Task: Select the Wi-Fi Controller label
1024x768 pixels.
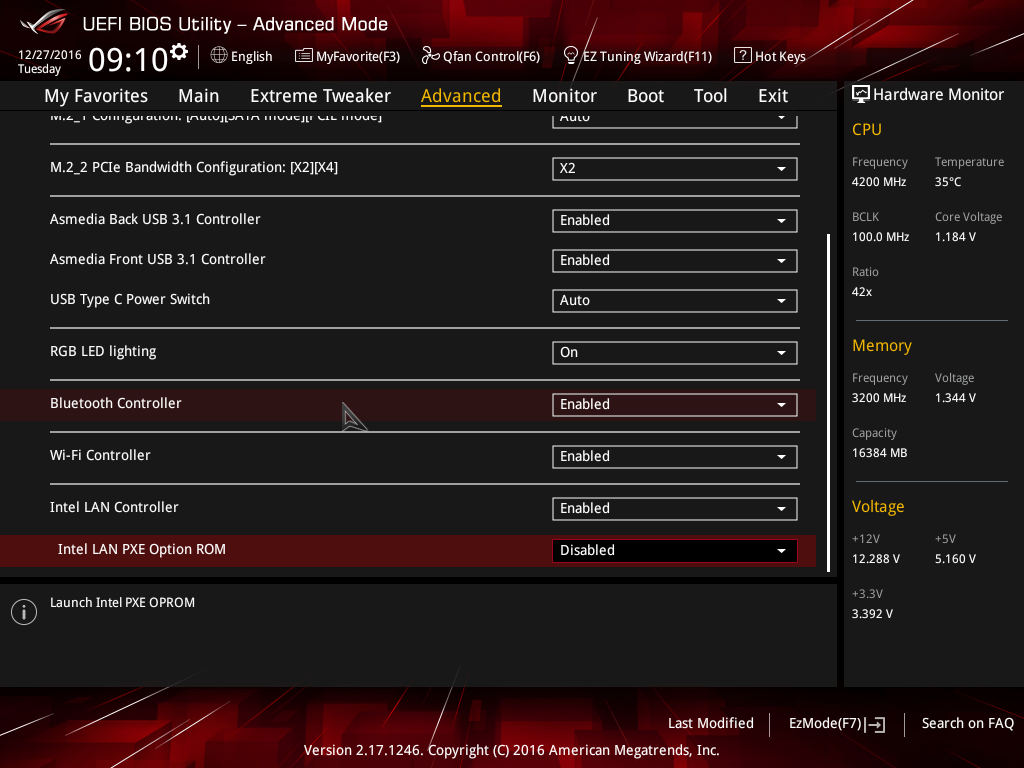Action: click(100, 455)
